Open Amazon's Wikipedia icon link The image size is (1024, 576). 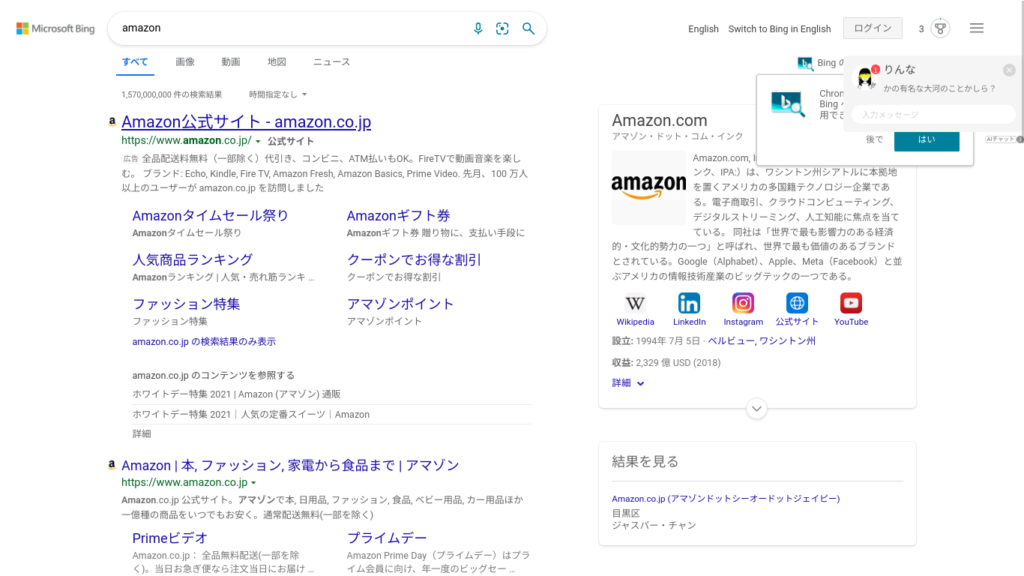pos(635,304)
